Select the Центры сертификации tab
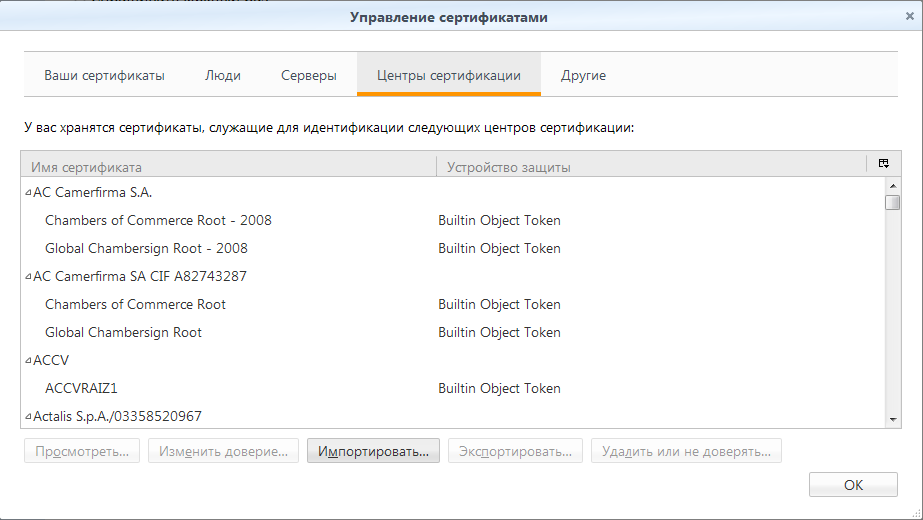 click(448, 76)
